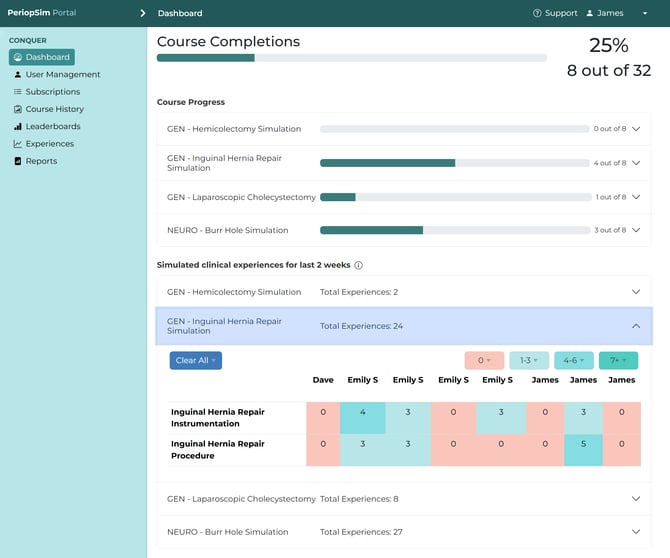The width and height of the screenshot is (670, 558).
Task: Click the 1 out of 8 label
Action: 611,197
